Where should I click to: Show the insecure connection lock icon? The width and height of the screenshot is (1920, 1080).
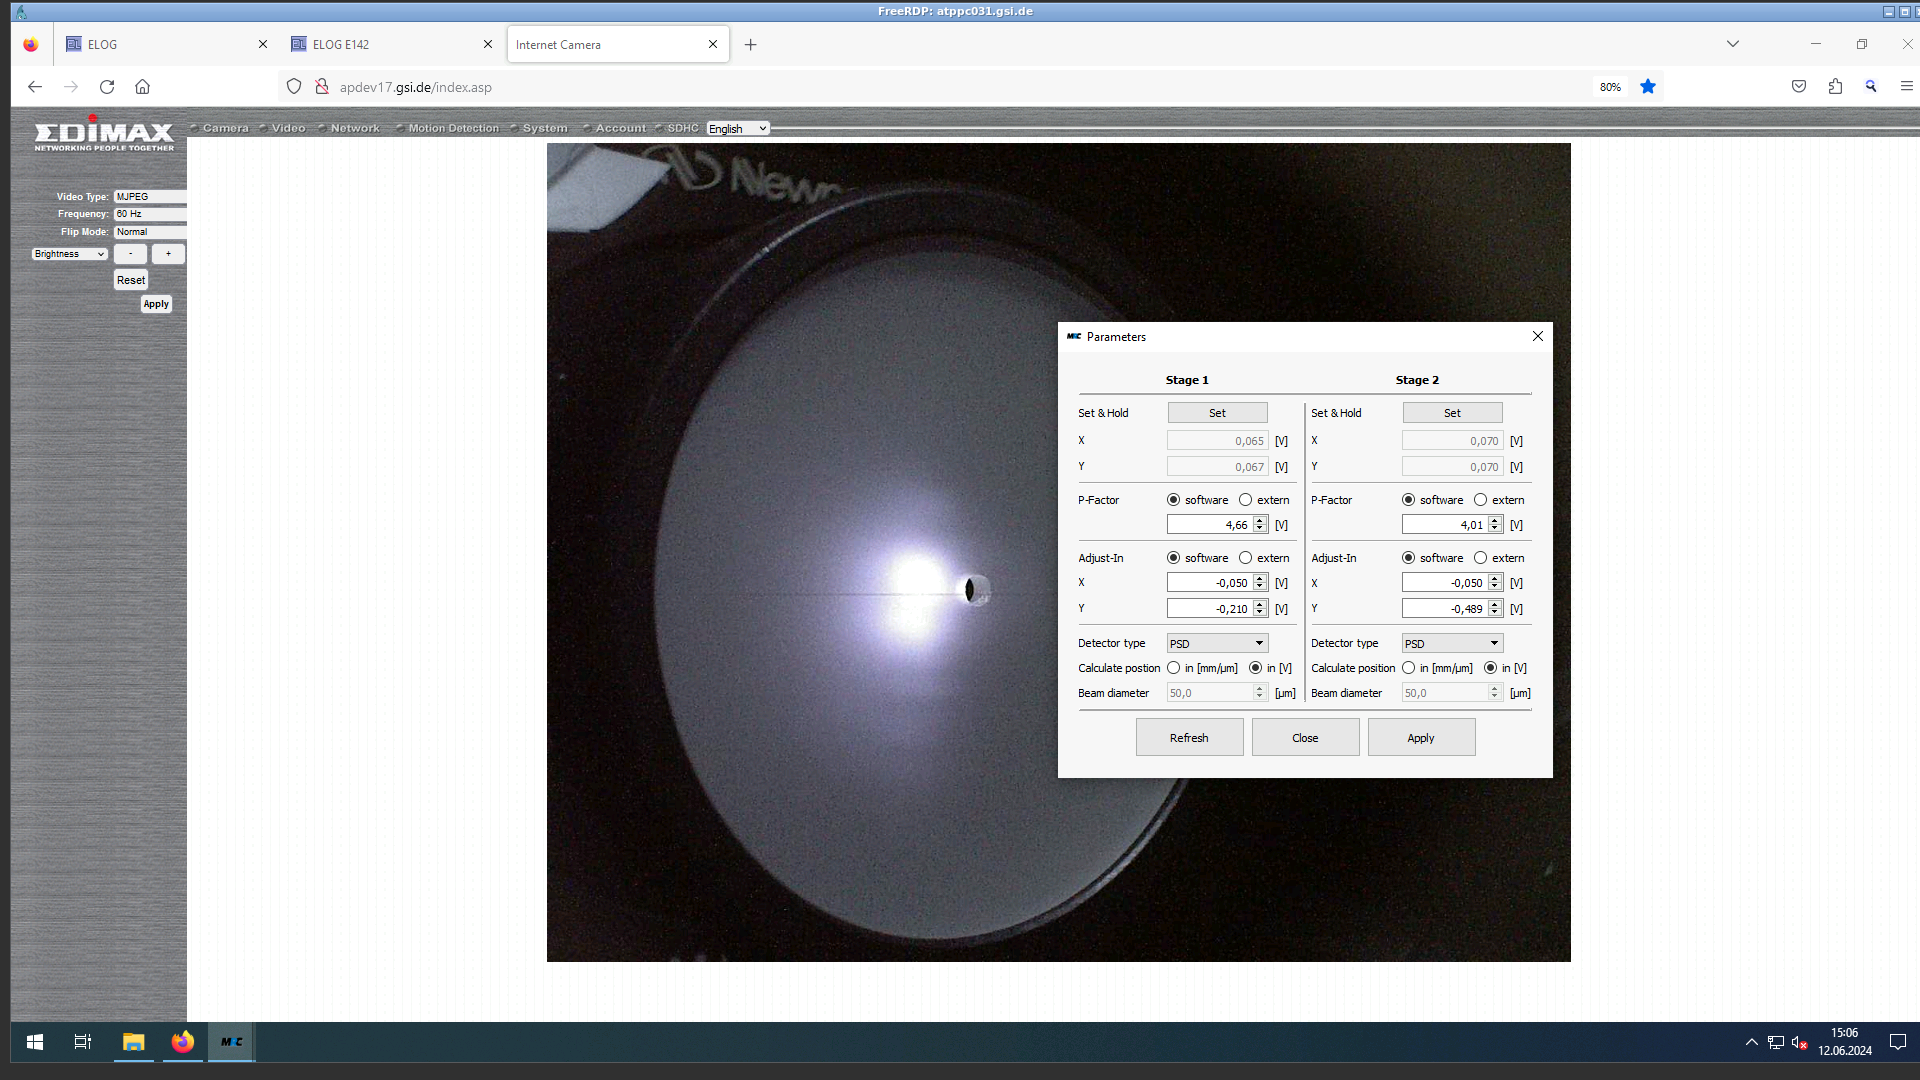322,87
